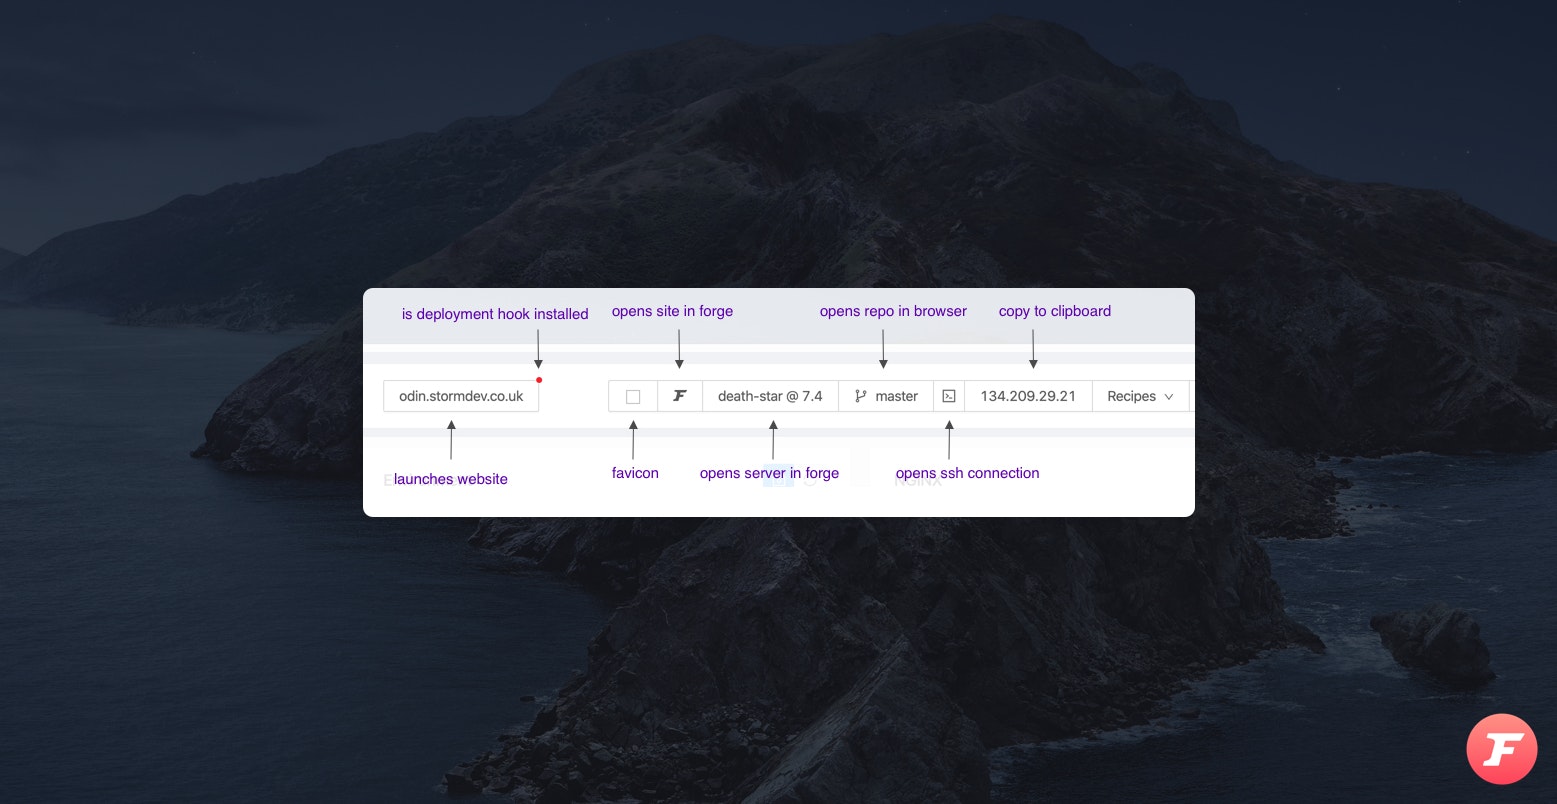Click the git branch icon beside master
Viewport: 1557px width, 804px height.
(x=860, y=396)
